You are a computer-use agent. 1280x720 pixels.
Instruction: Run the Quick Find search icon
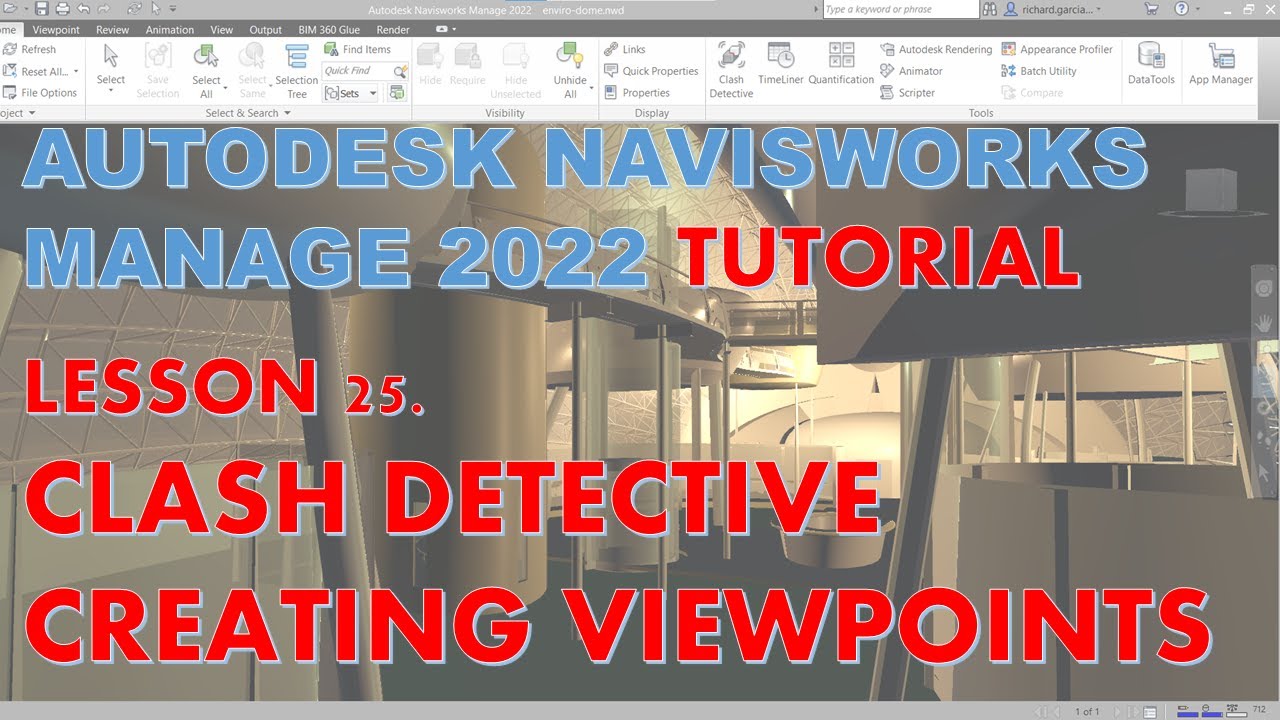pyautogui.click(x=400, y=71)
